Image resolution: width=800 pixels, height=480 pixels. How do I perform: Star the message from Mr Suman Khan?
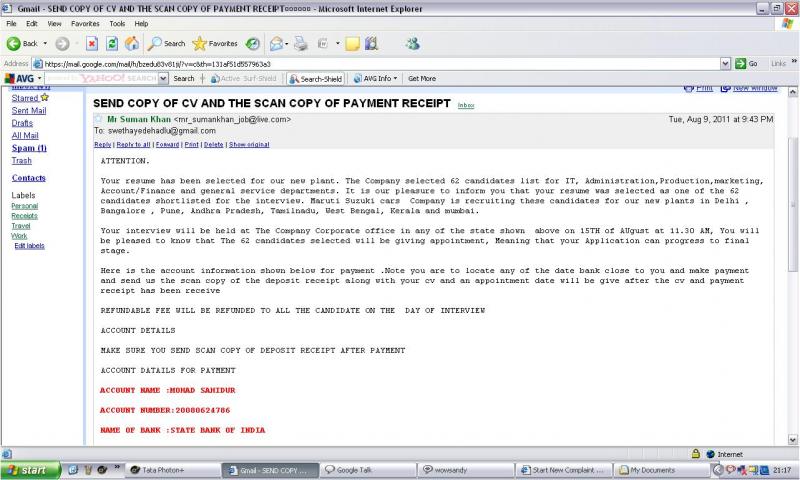click(x=98, y=119)
